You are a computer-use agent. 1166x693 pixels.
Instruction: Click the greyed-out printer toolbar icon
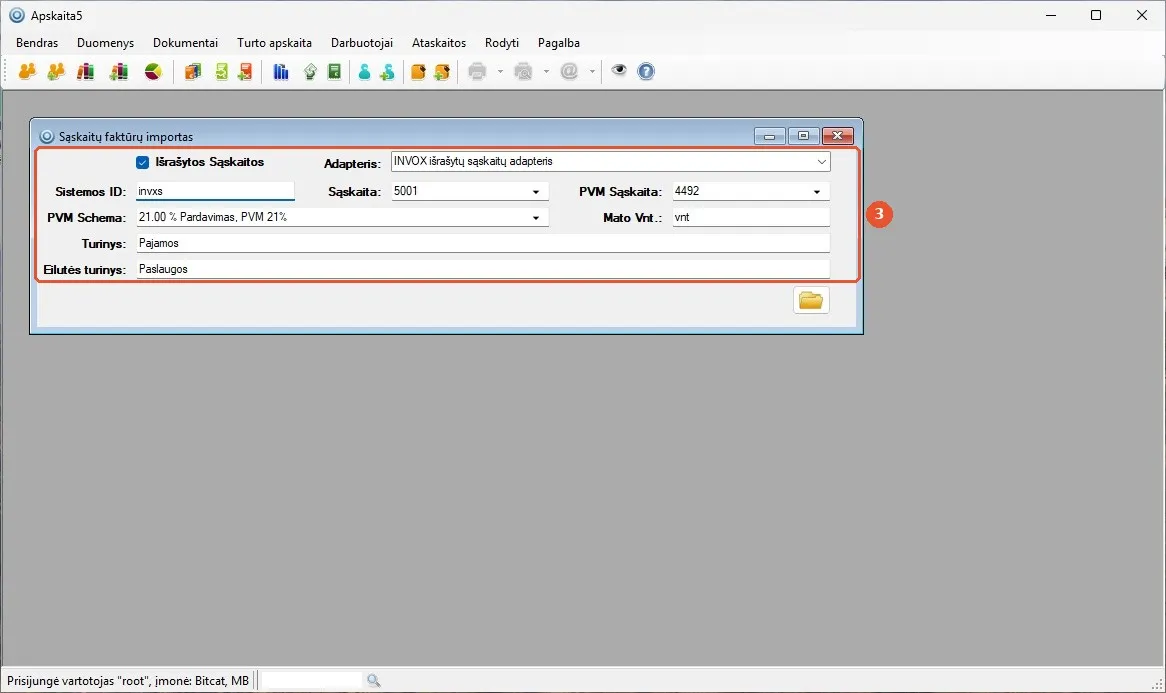point(477,71)
